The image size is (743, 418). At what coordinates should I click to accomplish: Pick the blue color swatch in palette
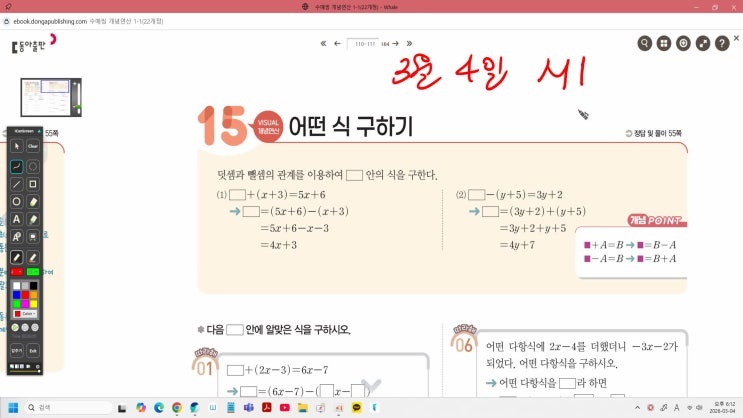click(17, 294)
